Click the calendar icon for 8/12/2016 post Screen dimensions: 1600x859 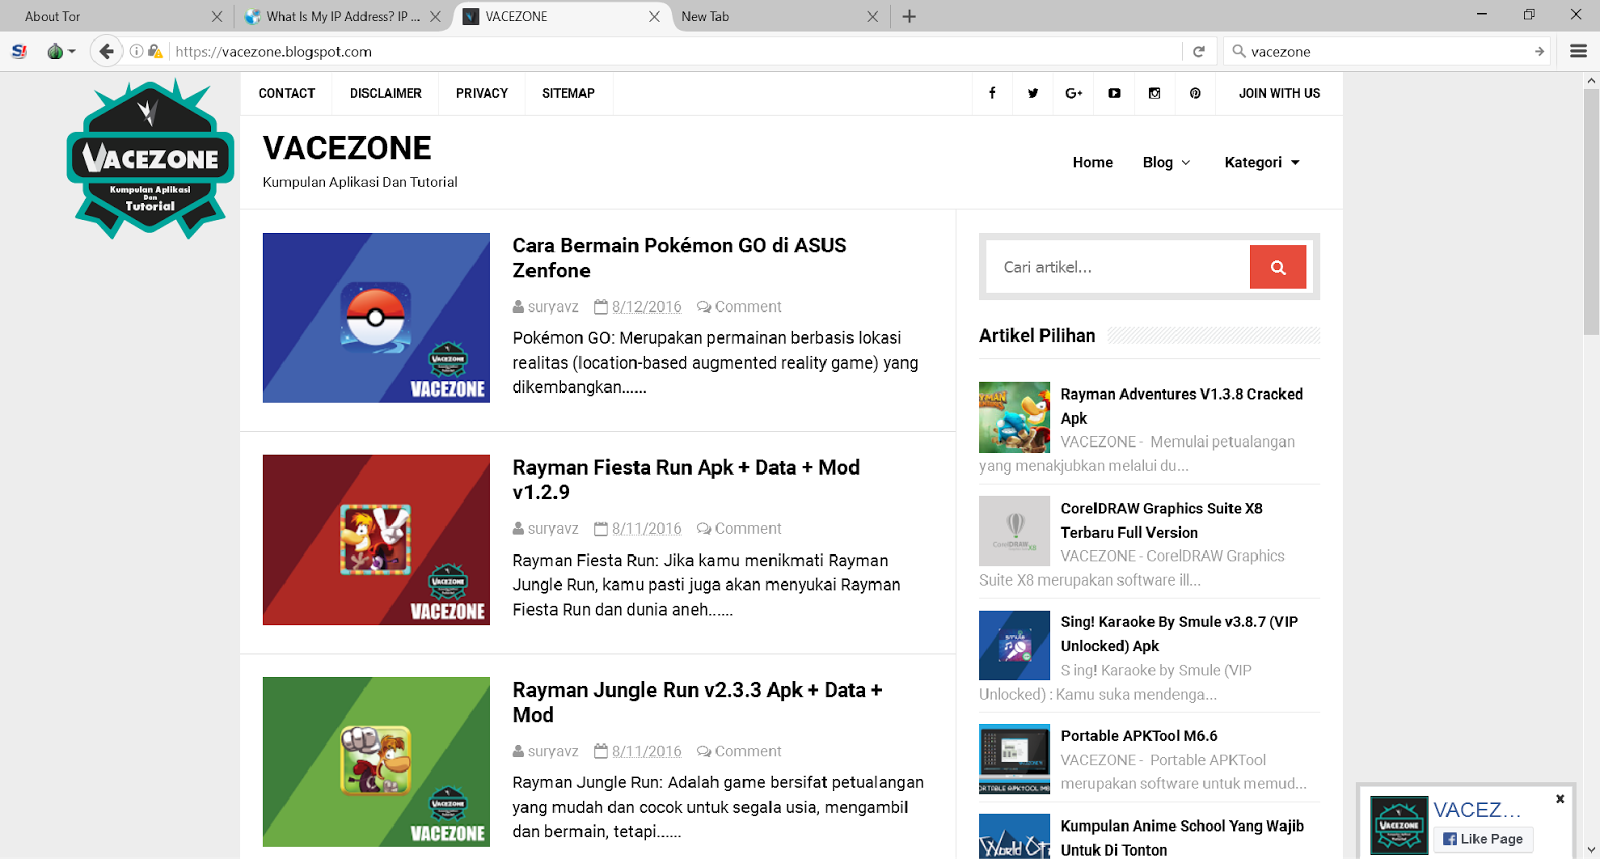[x=601, y=307]
